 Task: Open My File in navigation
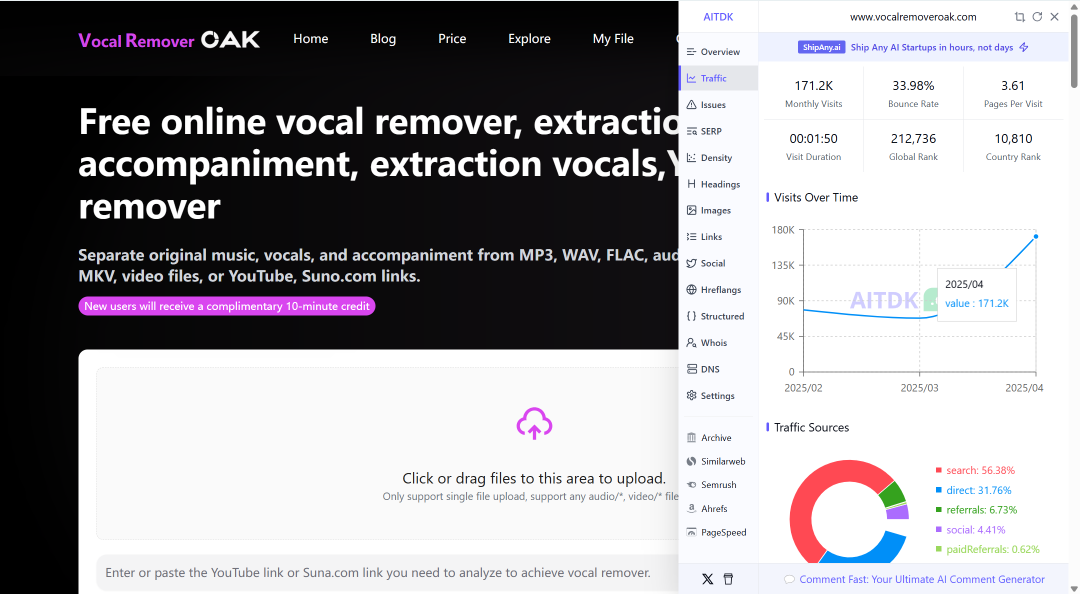tap(613, 39)
